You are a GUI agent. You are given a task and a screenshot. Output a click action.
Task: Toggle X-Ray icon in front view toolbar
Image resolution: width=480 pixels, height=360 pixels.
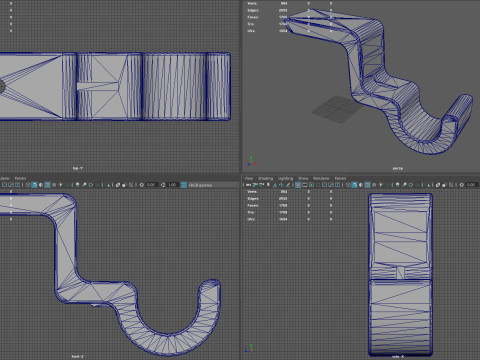[117, 185]
